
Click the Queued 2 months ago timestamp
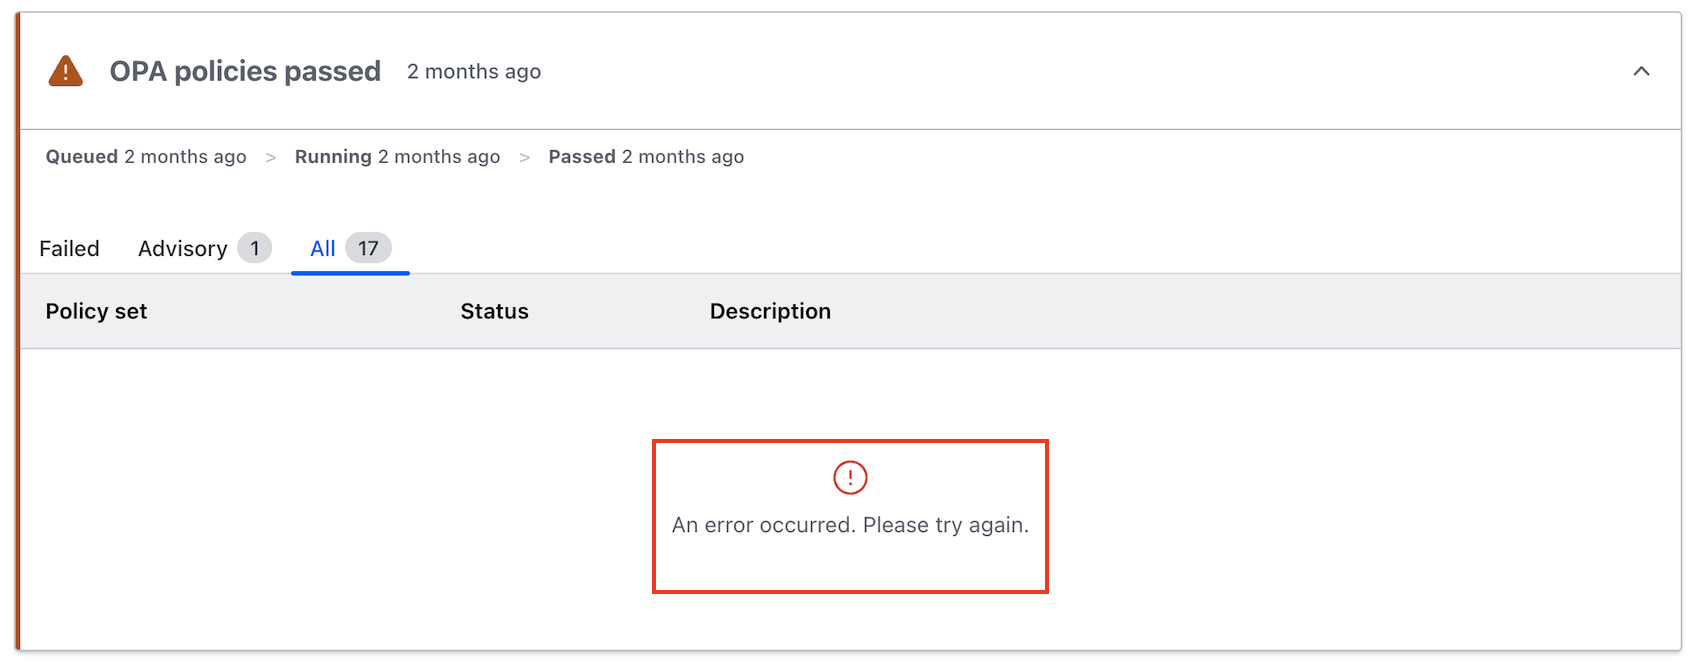click(x=185, y=157)
